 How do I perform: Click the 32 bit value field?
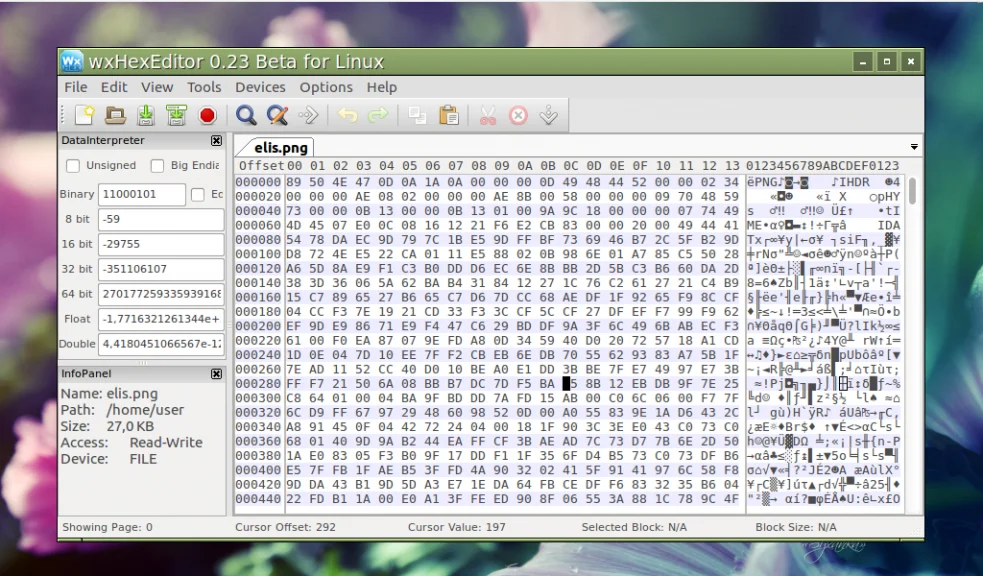pyautogui.click(x=161, y=269)
